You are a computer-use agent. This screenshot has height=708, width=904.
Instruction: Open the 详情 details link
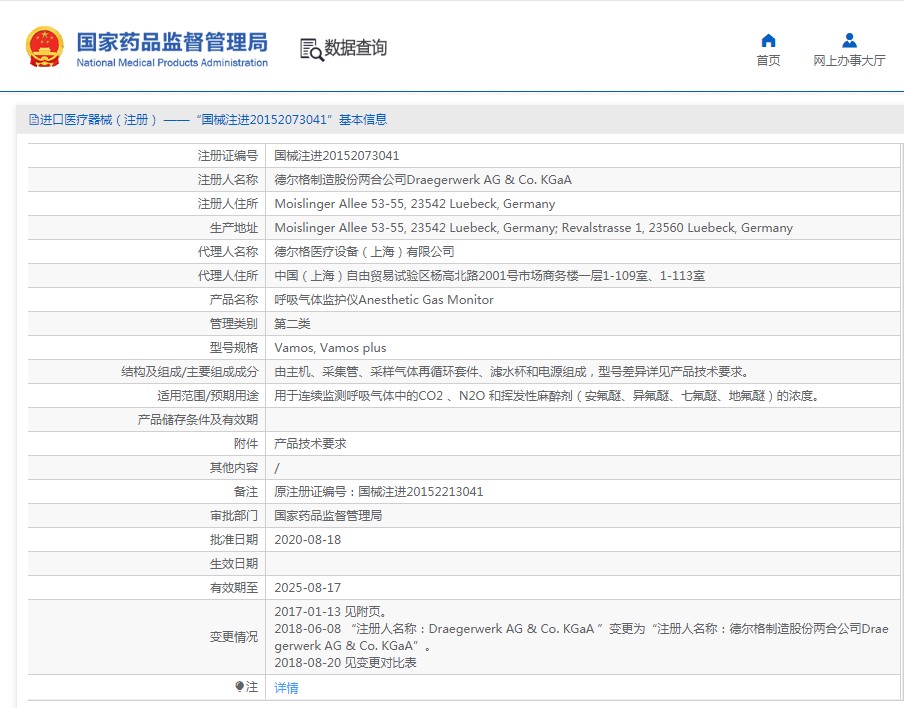(287, 688)
